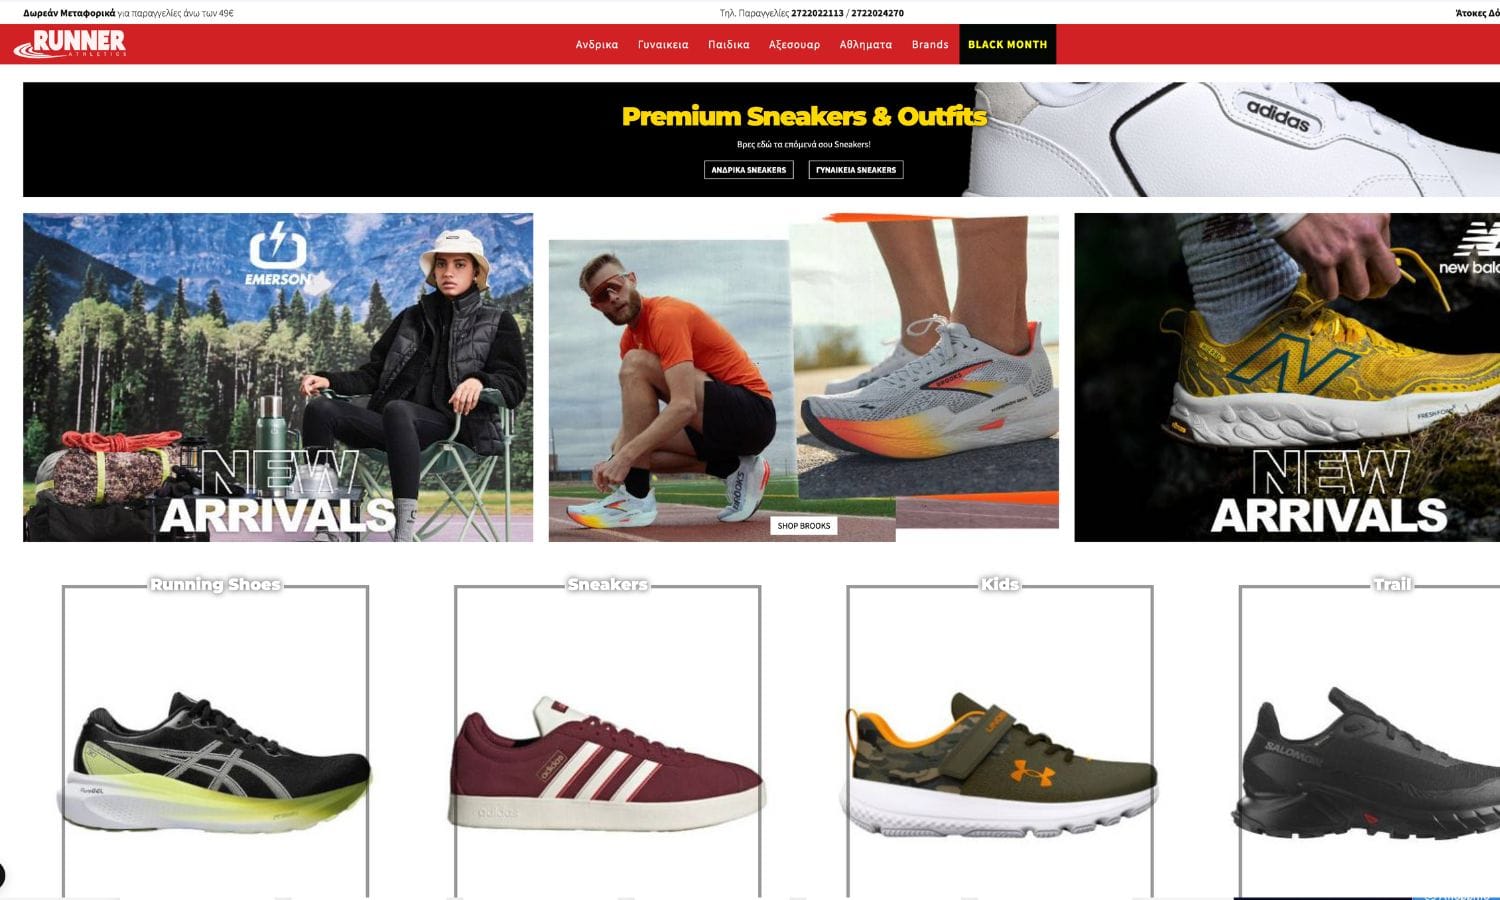Select the Trail category Salomon shoe

click(x=1368, y=762)
